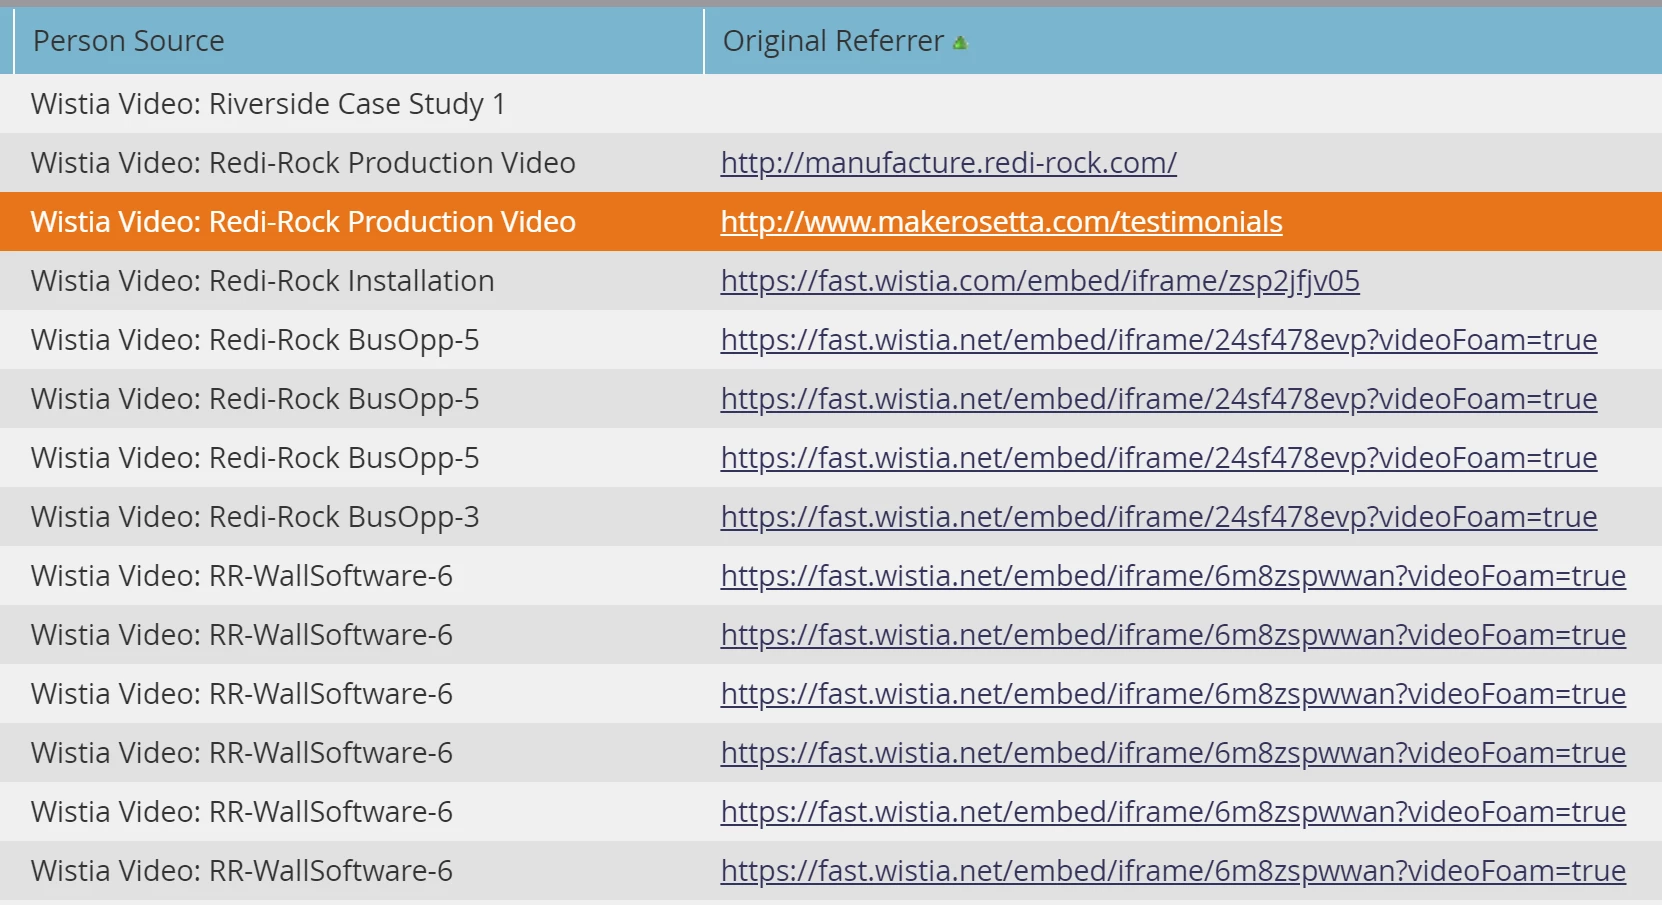The width and height of the screenshot is (1662, 905).
Task: Click the sort arrow icon beside Original Referrer
Action: (960, 43)
